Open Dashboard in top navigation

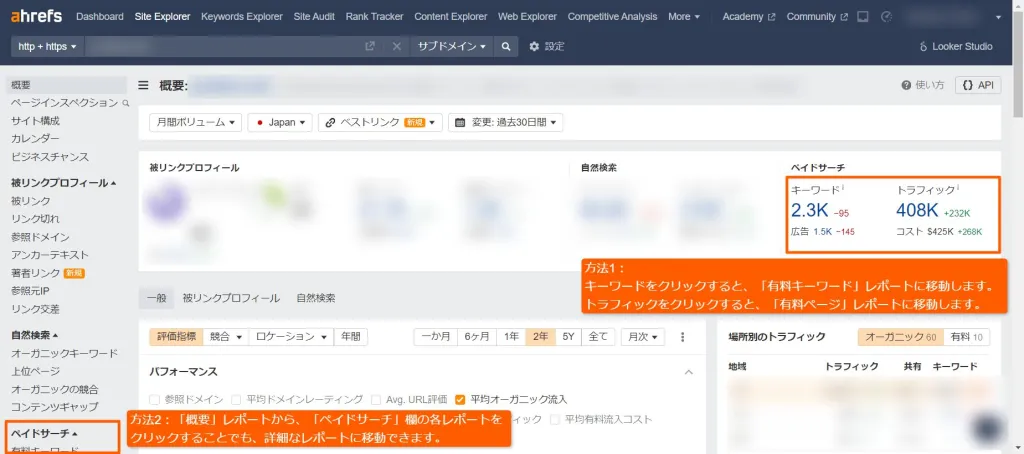(x=100, y=17)
